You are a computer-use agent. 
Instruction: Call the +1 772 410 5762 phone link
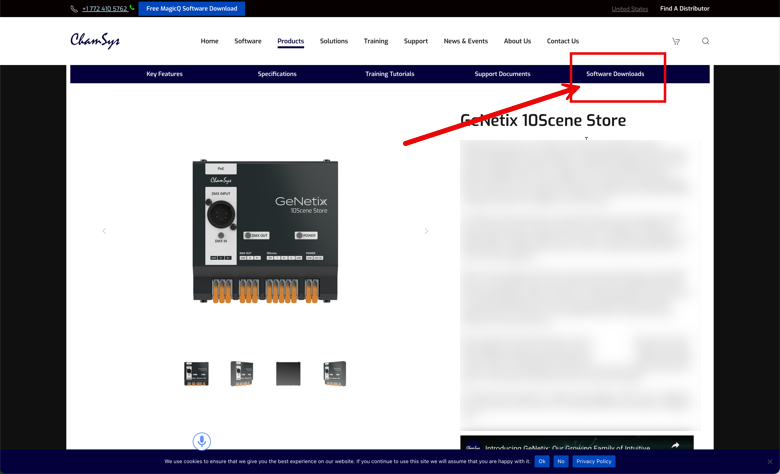click(x=104, y=8)
